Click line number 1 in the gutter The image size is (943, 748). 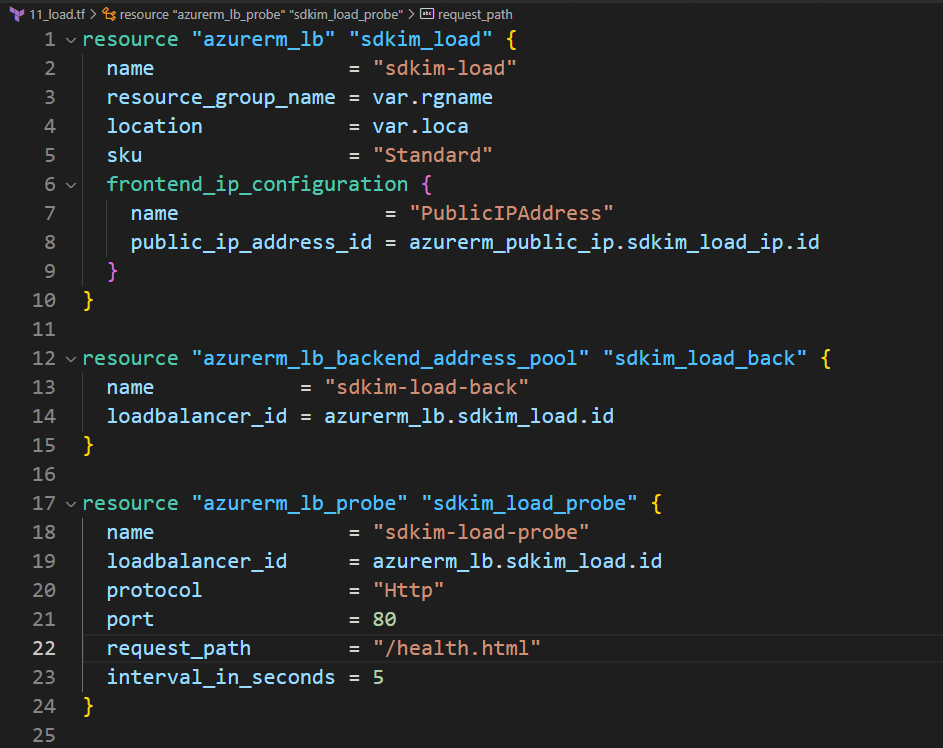pos(50,40)
